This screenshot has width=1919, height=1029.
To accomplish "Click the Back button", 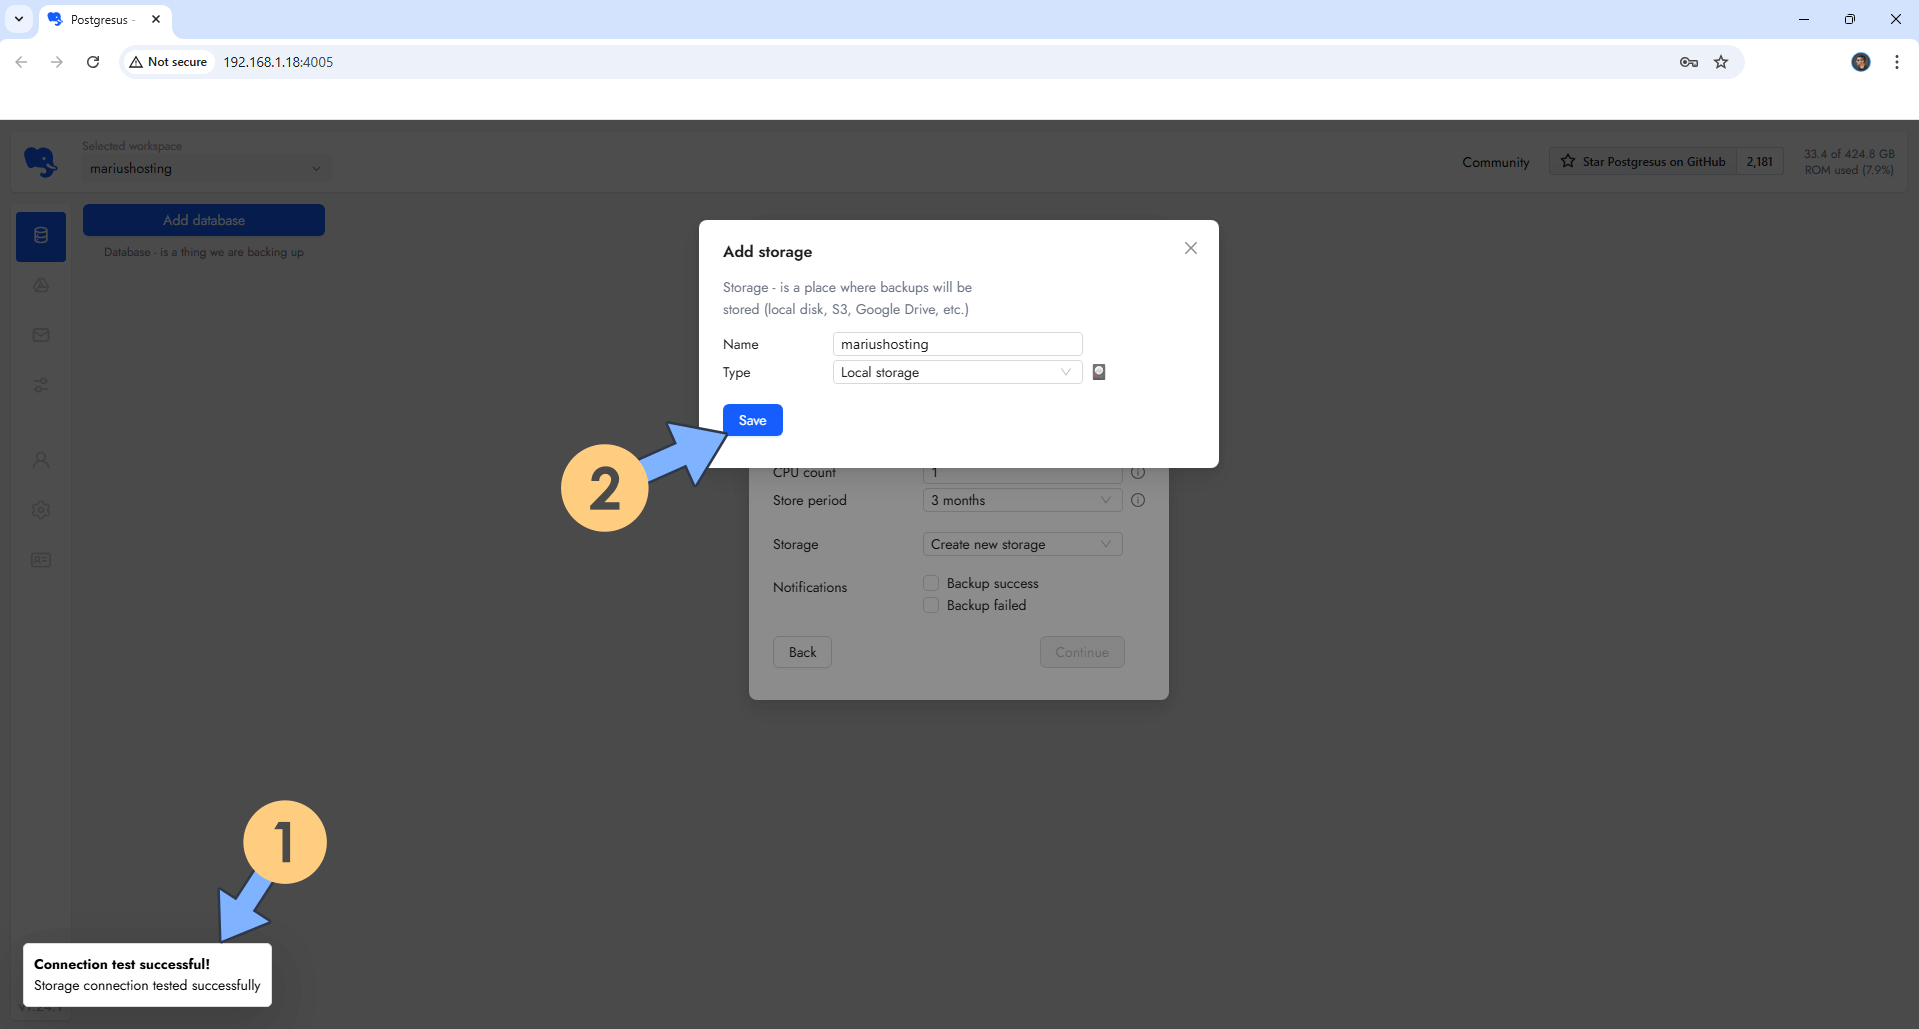I will pos(801,652).
